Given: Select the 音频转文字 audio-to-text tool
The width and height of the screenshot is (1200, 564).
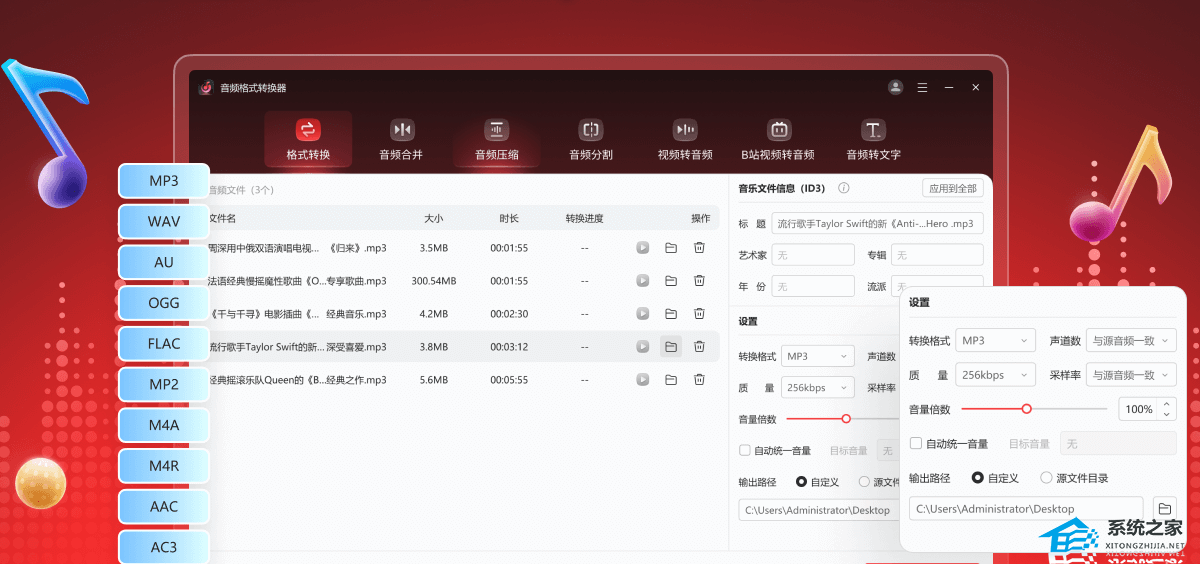Looking at the screenshot, I should (873, 139).
